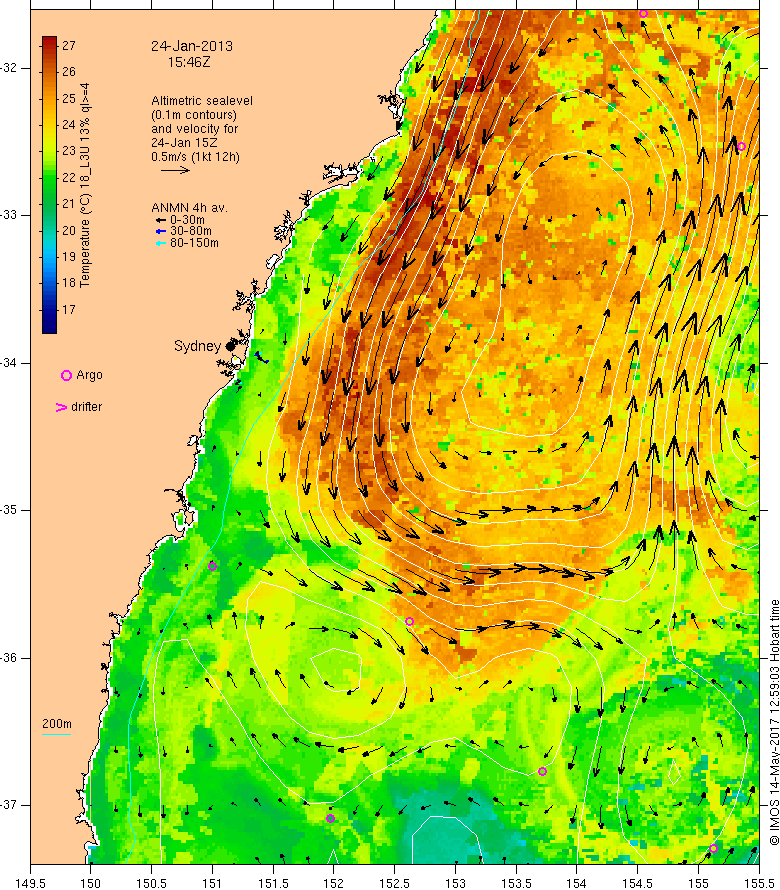
Task: Click the '(0.1m contours)' text
Action: 194,115
